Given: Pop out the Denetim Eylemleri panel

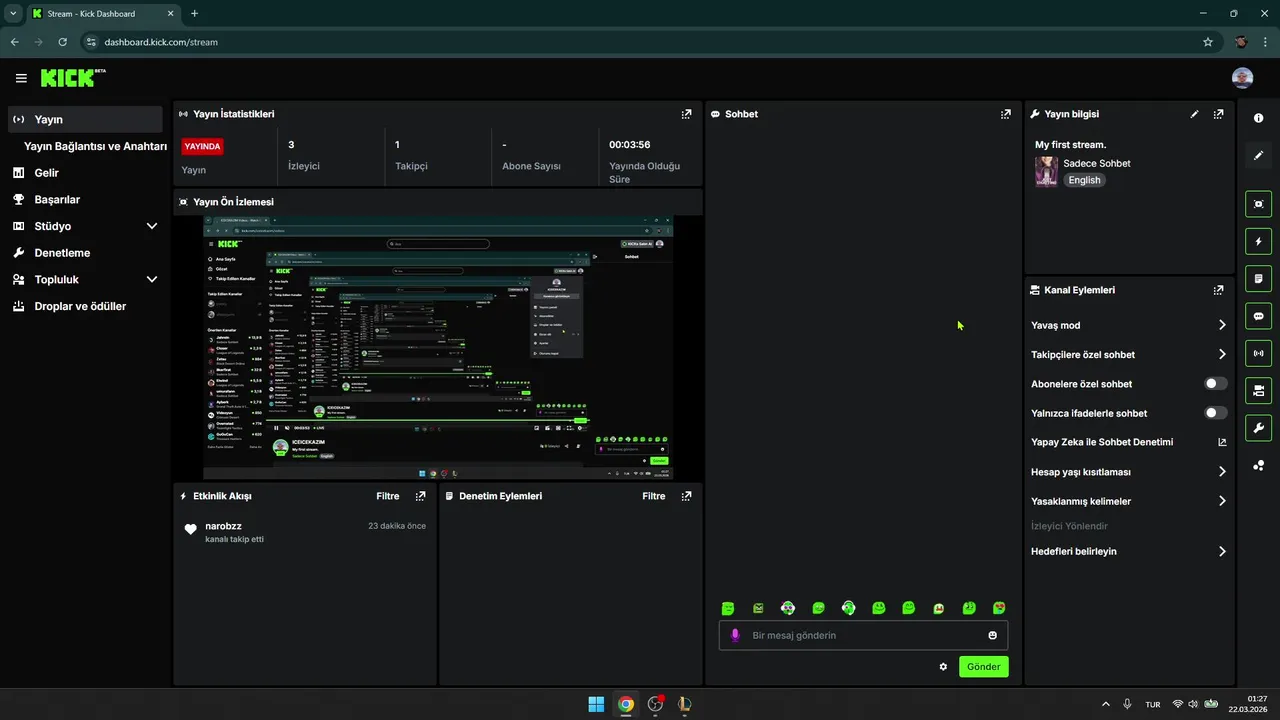Looking at the screenshot, I should click(x=686, y=496).
